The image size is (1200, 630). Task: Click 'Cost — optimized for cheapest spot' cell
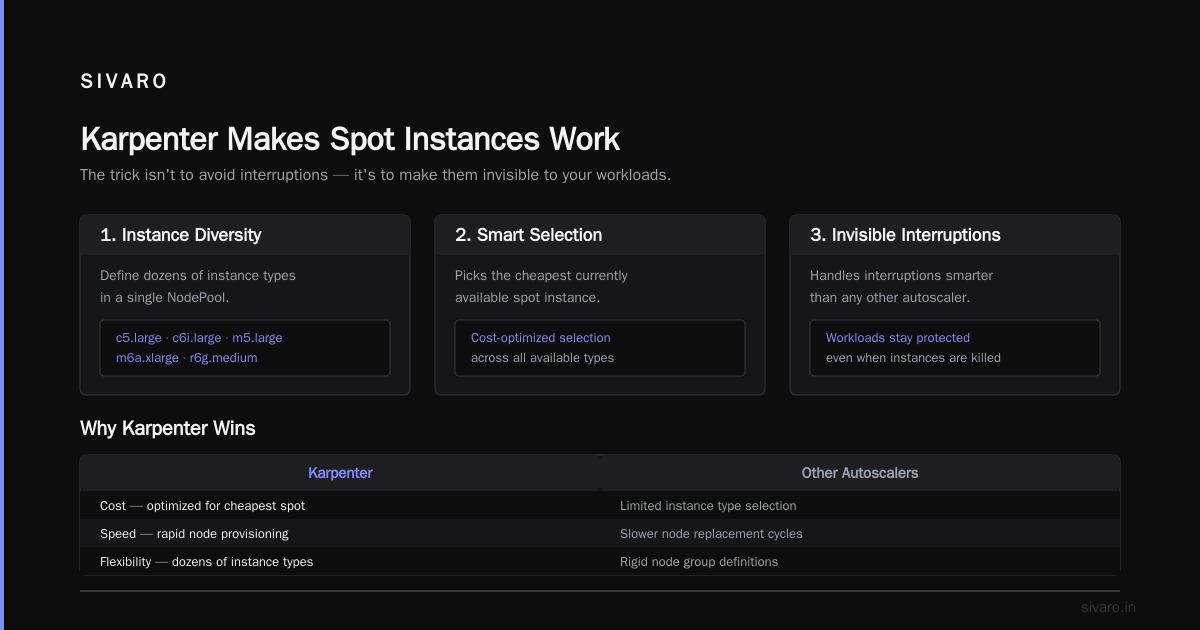click(340, 506)
